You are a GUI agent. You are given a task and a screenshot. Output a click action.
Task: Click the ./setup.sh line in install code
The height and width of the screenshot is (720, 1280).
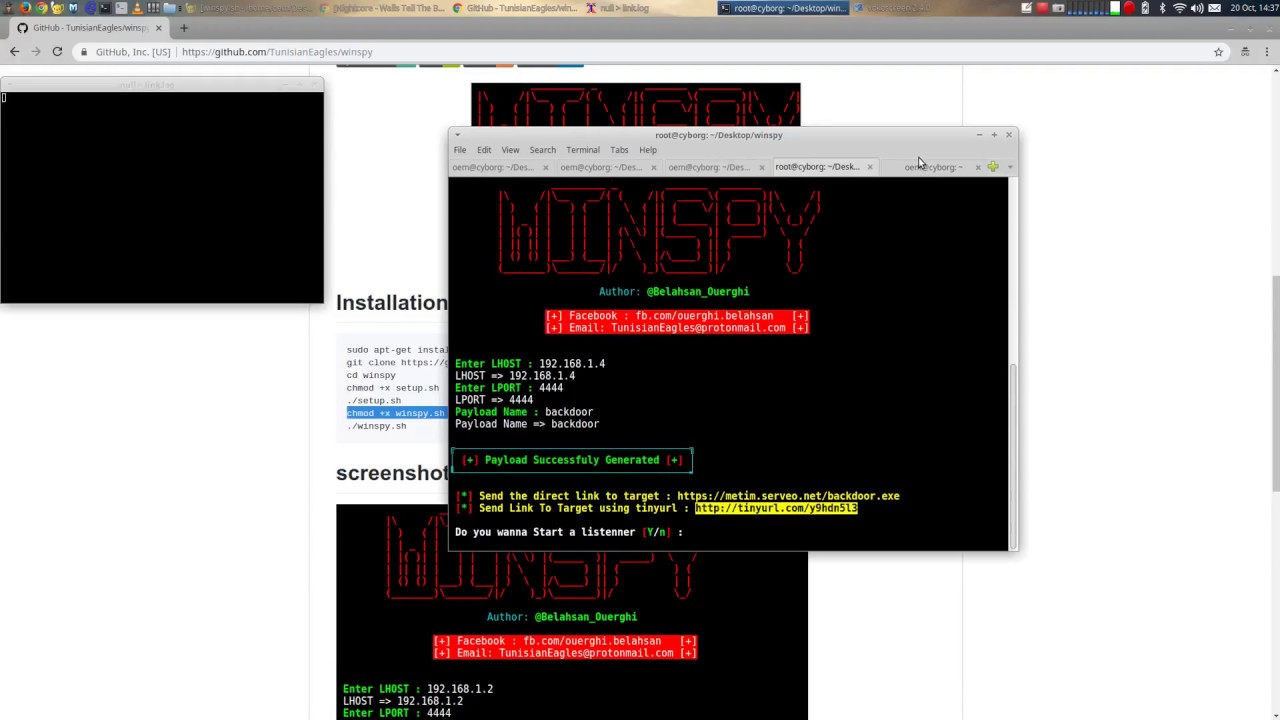(374, 400)
